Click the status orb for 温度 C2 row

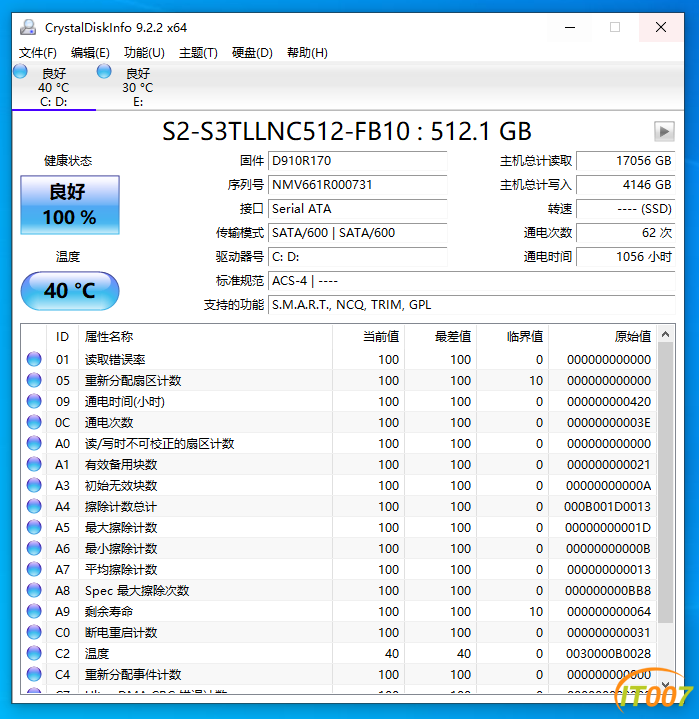click(34, 653)
